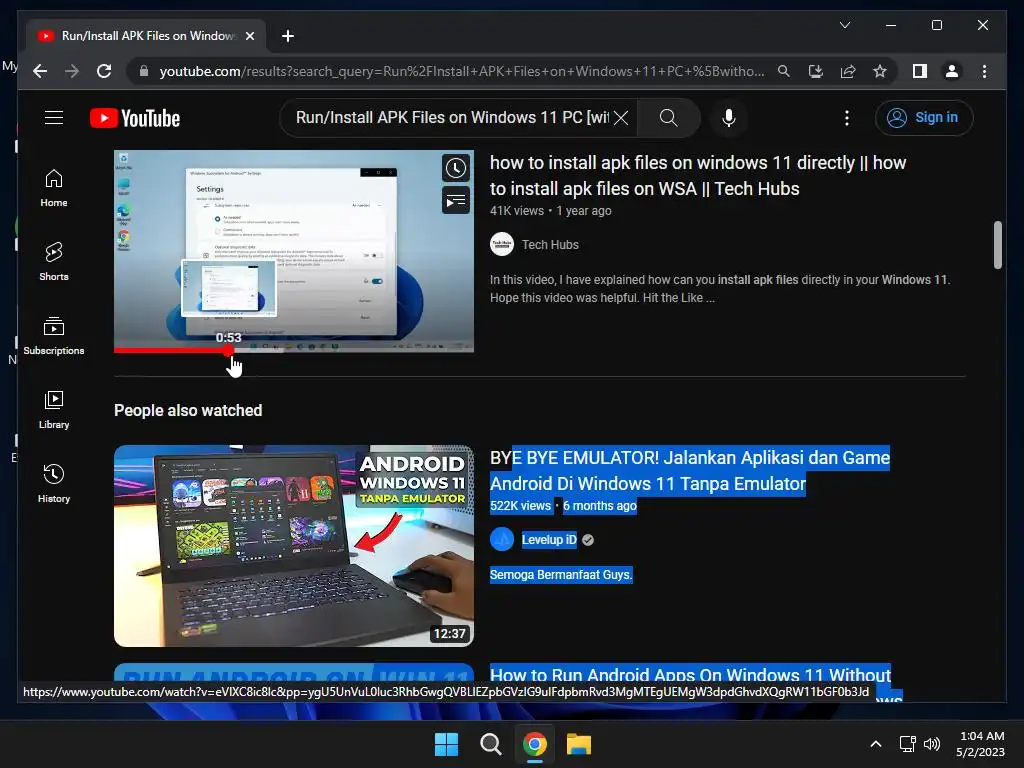Open Shorts in the YouTube sidebar
This screenshot has width=1024, height=768.
(54, 262)
